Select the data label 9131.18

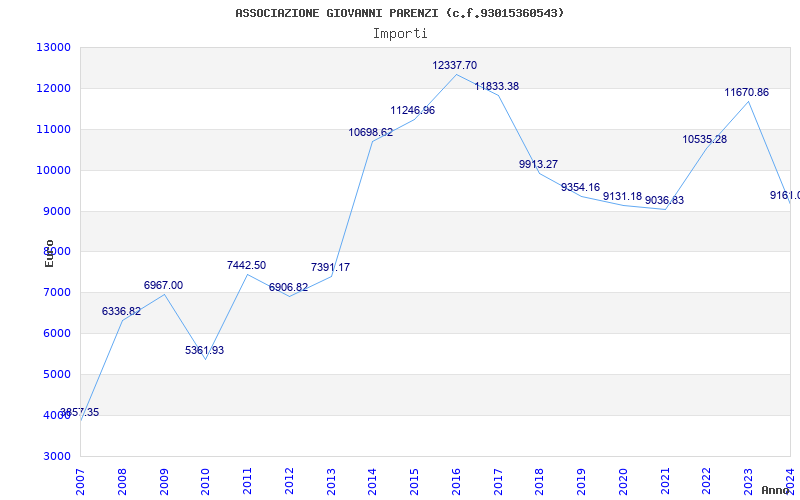click(x=622, y=196)
